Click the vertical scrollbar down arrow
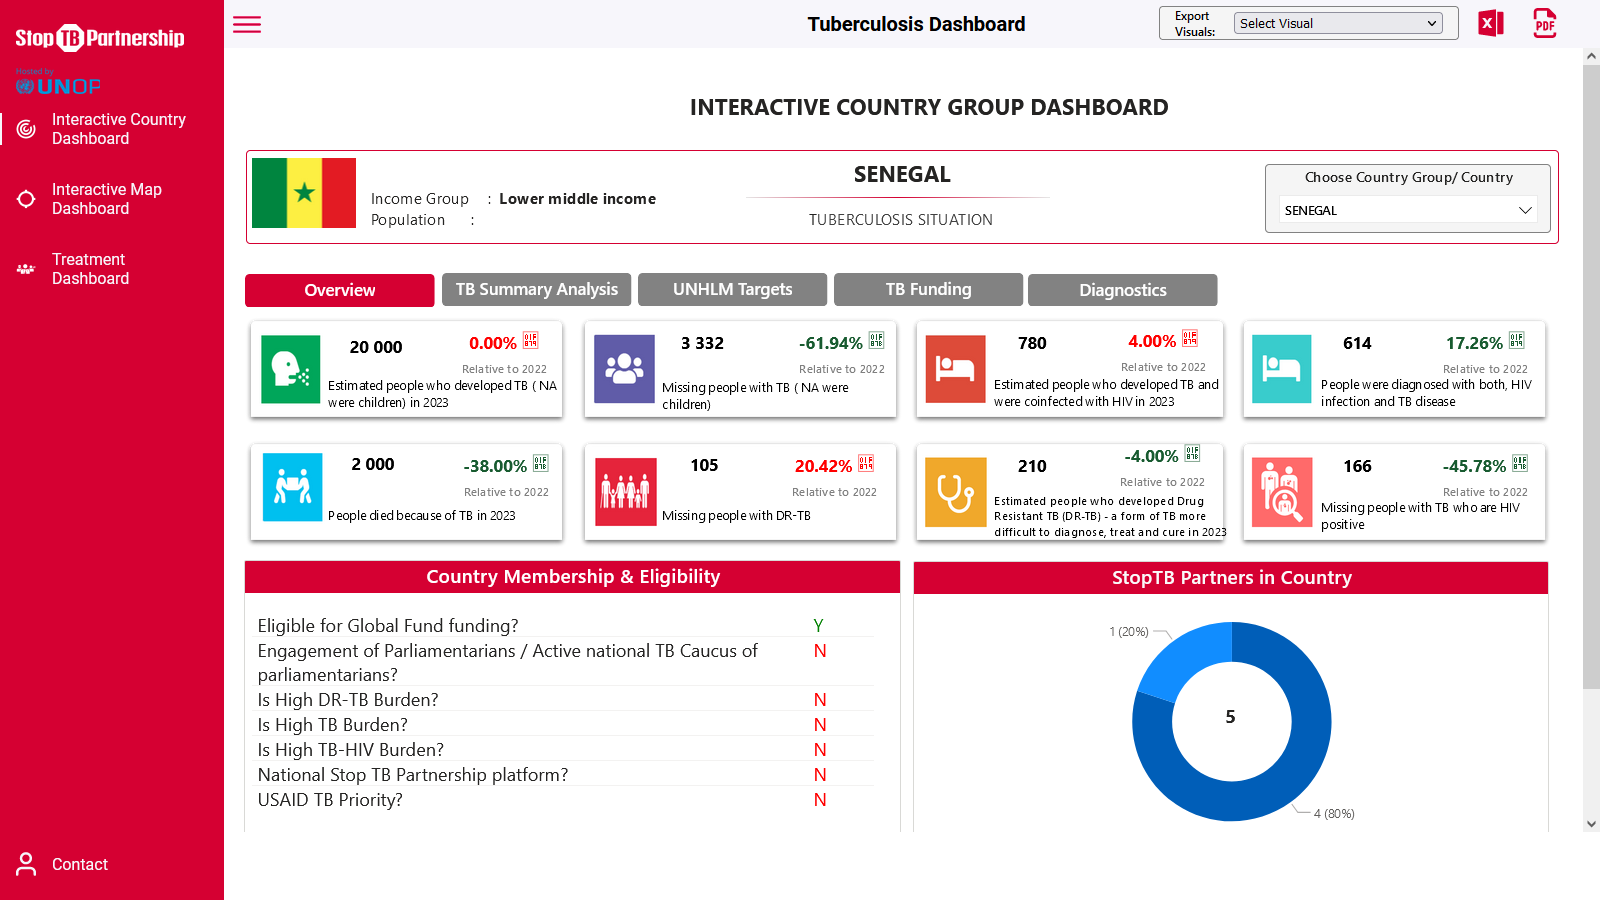The image size is (1600, 900). [x=1591, y=824]
